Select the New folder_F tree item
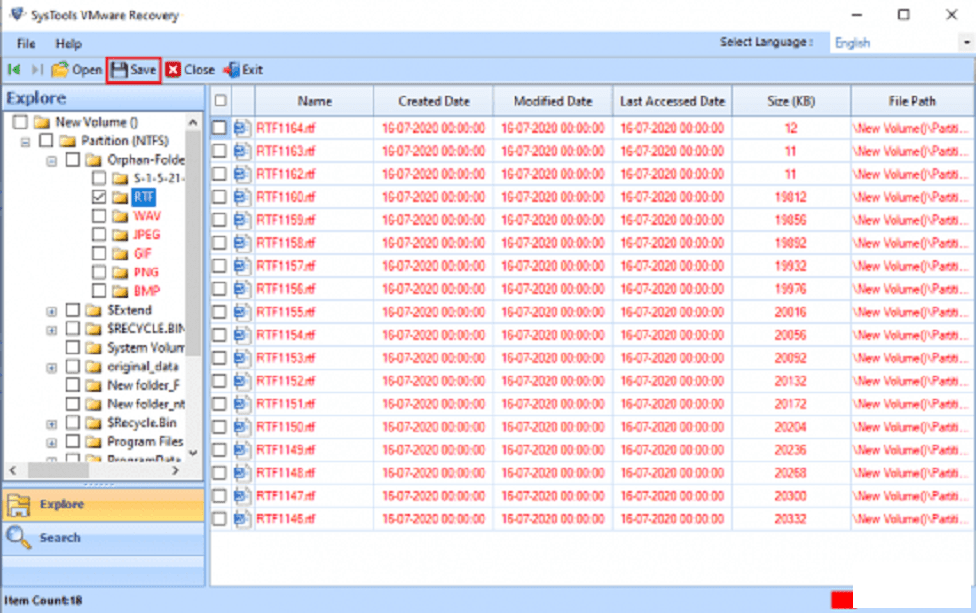 click(143, 385)
